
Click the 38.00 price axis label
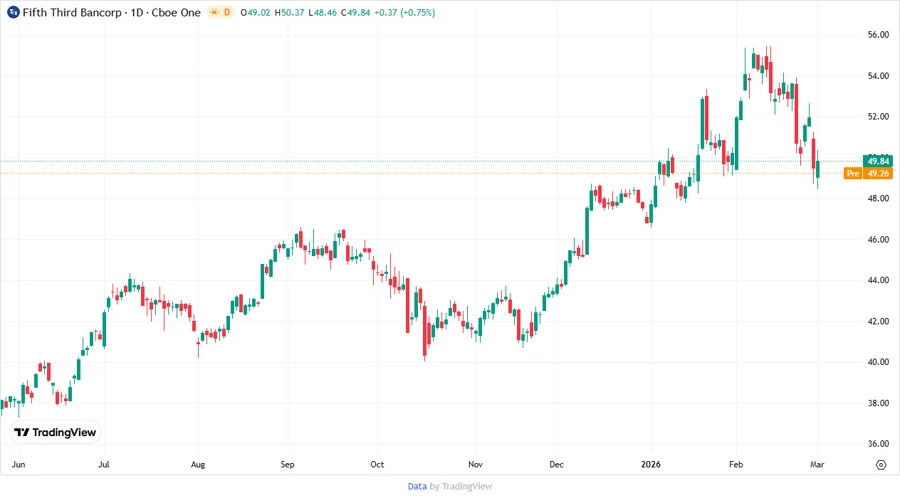878,403
